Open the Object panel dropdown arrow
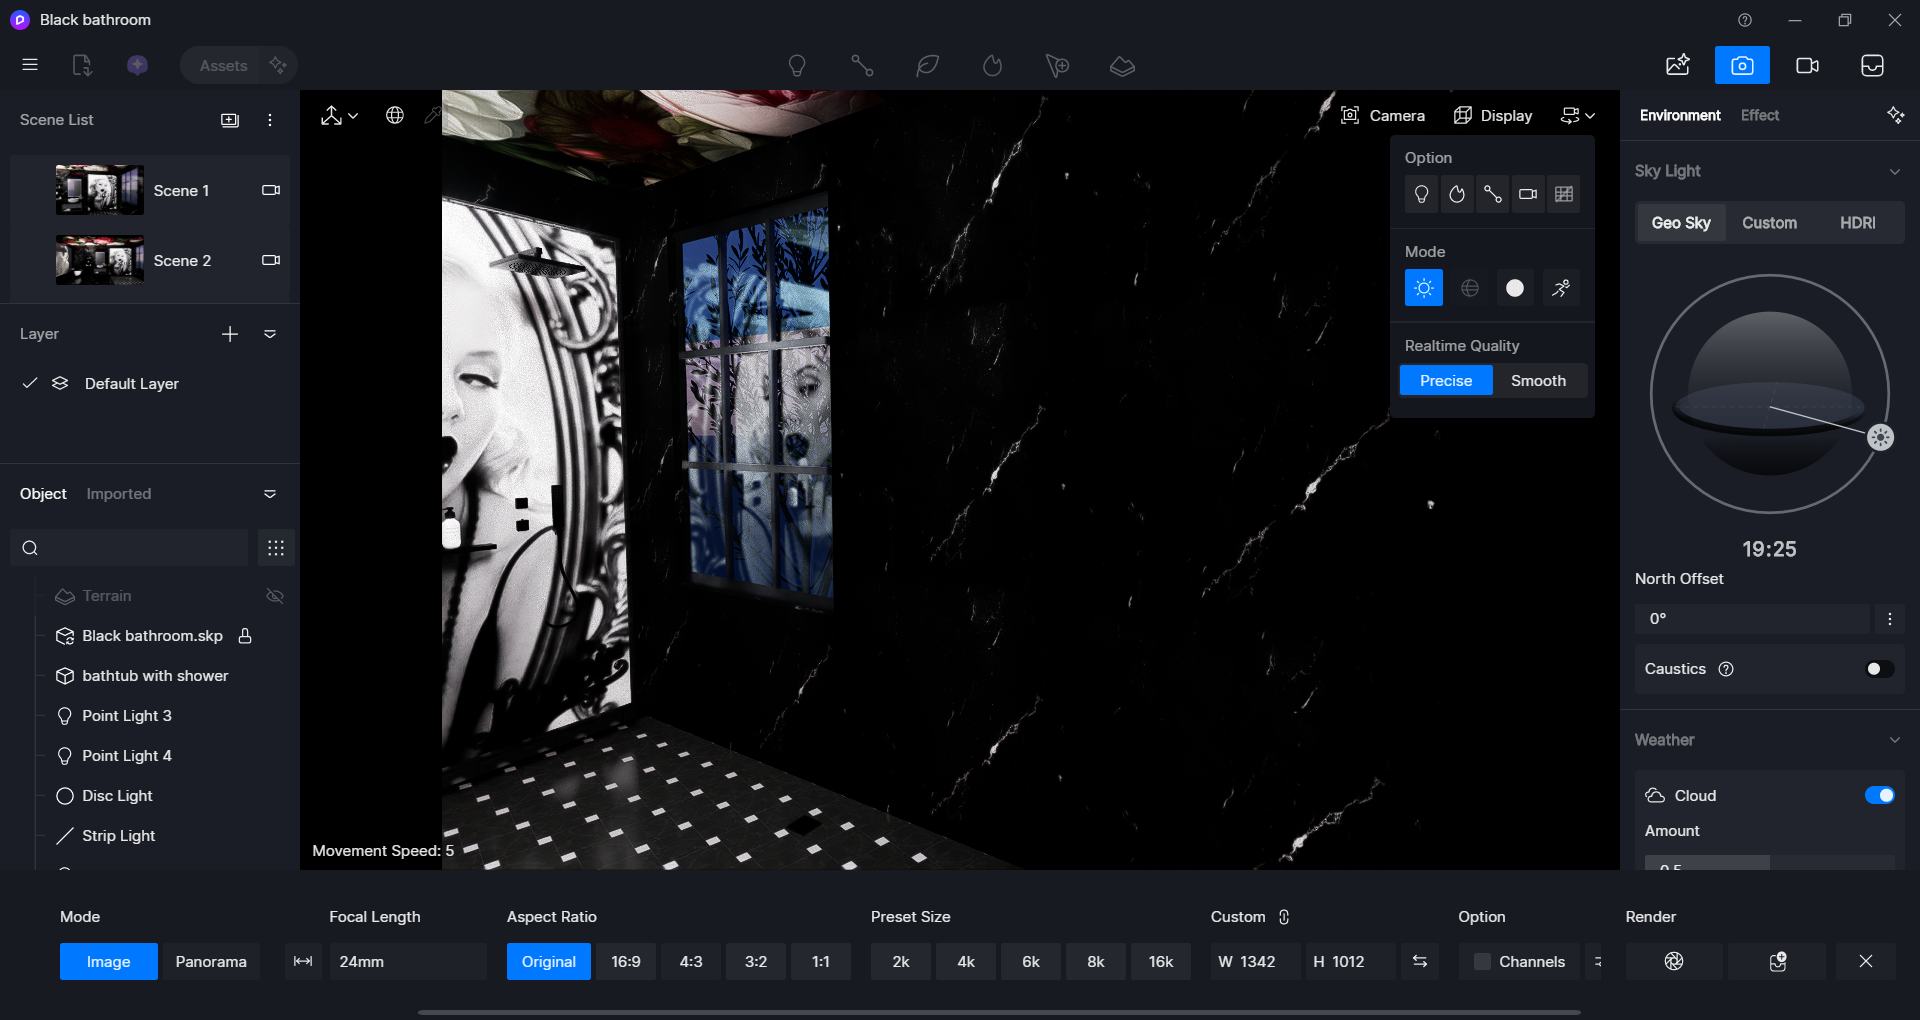This screenshot has height=1020, width=1920. click(x=270, y=494)
